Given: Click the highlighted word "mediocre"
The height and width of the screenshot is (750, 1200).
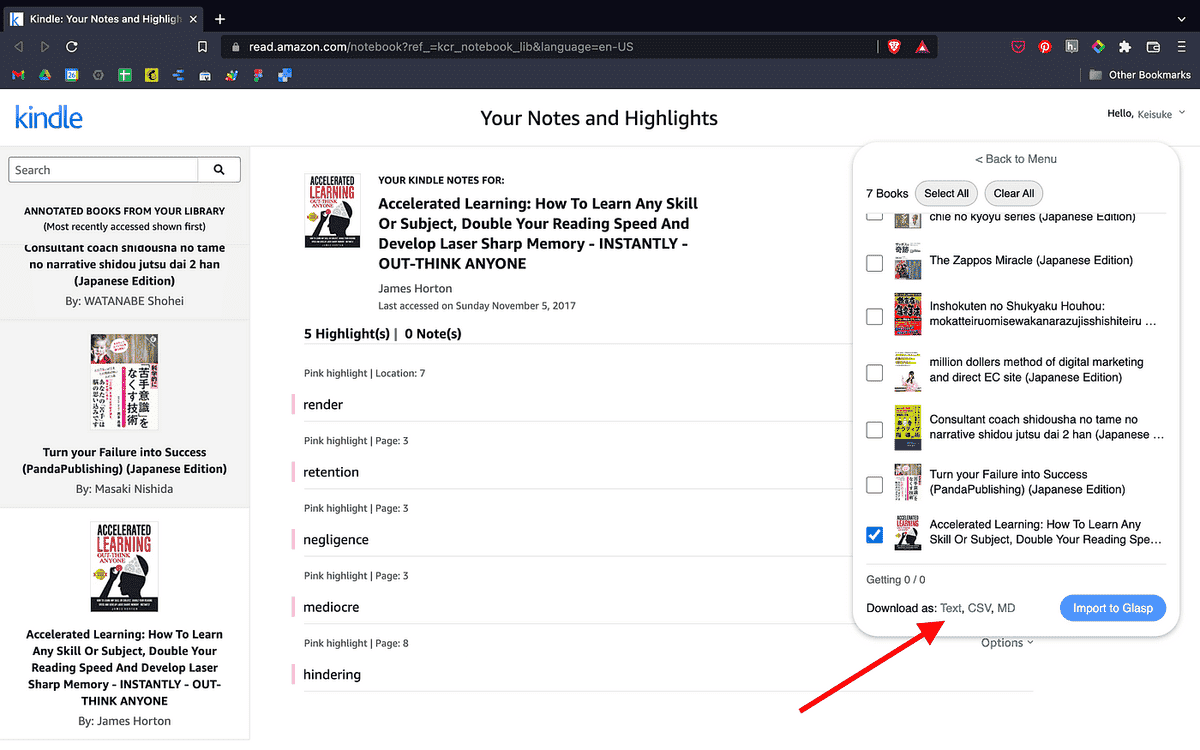Looking at the screenshot, I should tap(331, 607).
